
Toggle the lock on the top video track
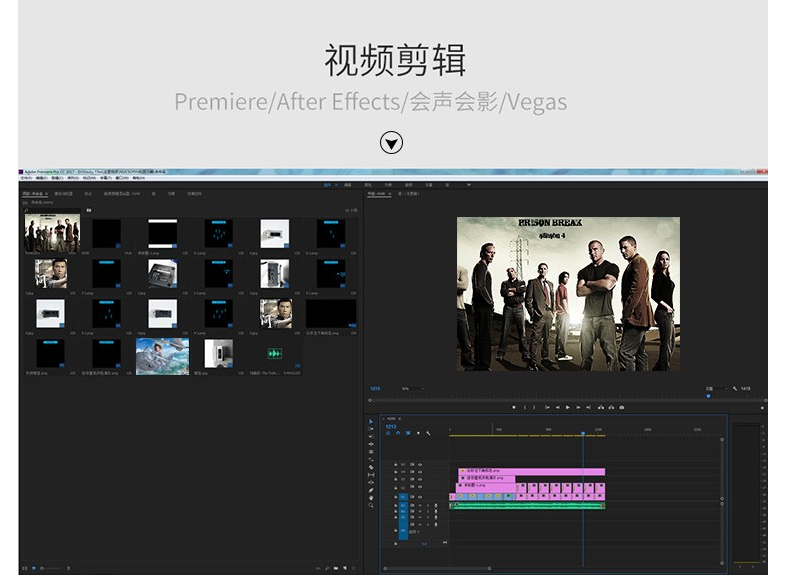pos(396,465)
